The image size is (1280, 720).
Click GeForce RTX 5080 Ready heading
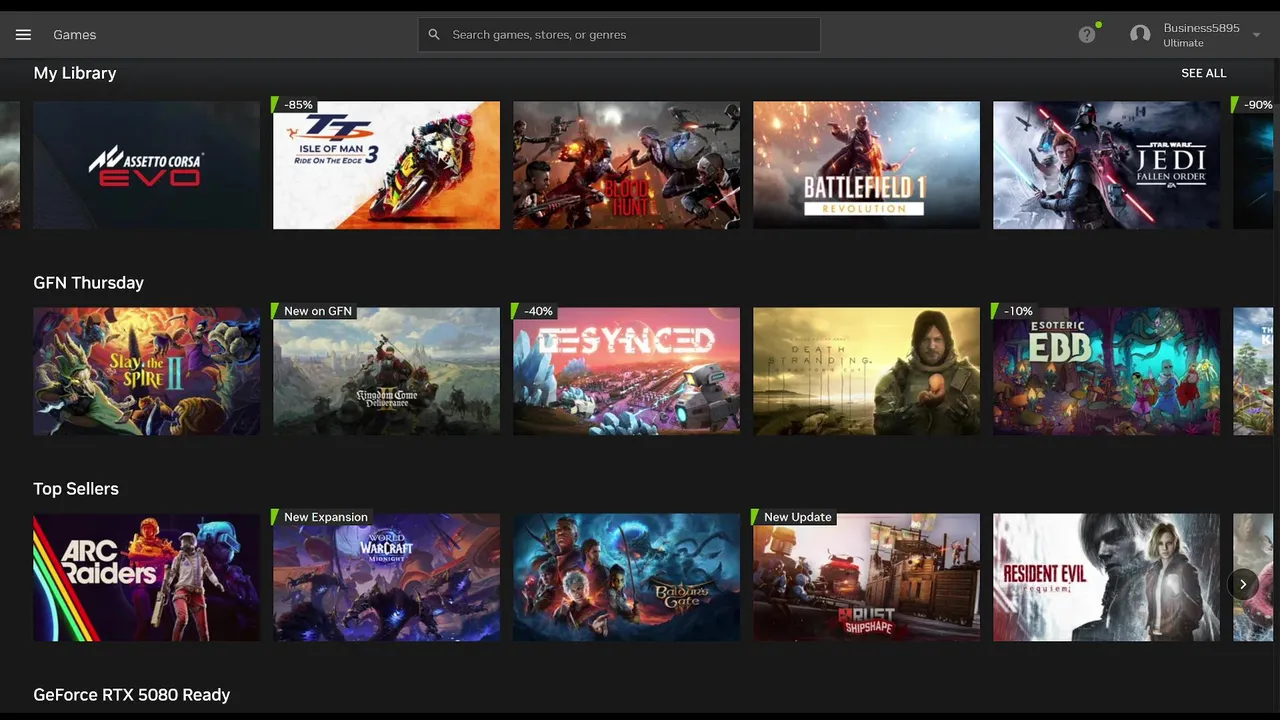click(132, 695)
